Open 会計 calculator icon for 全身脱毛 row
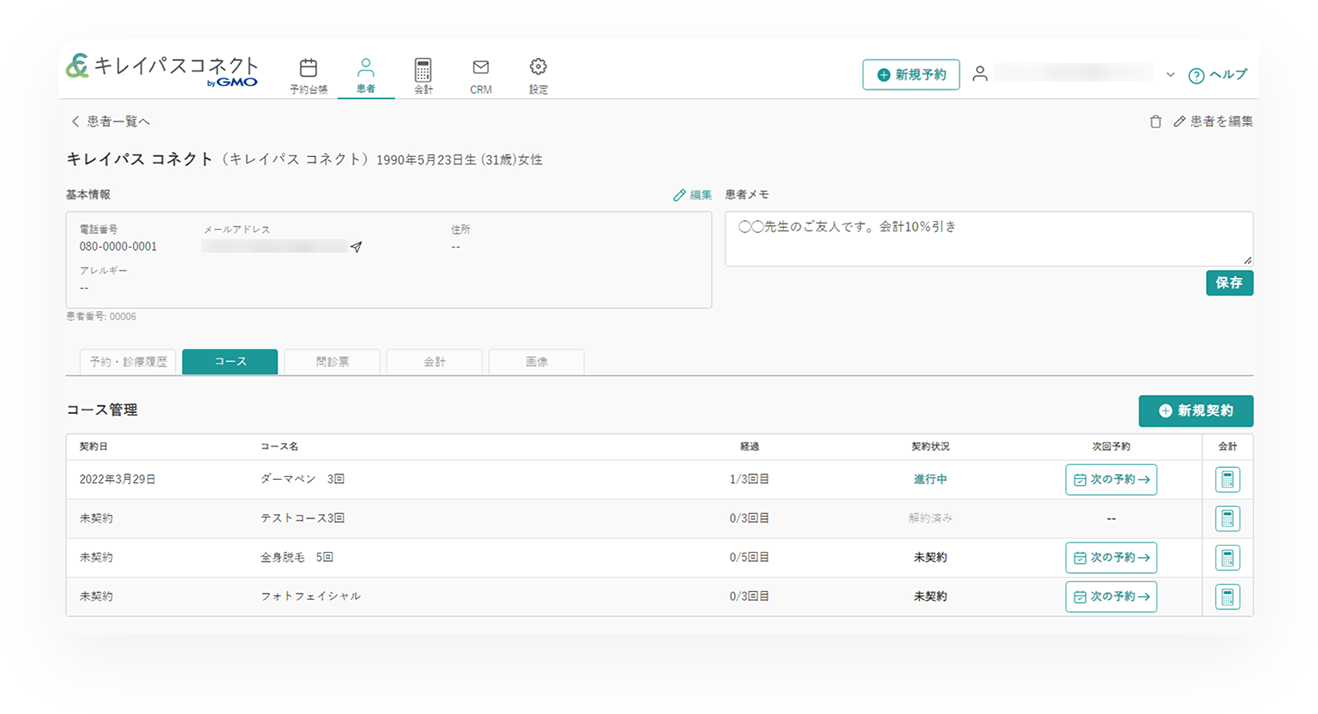 click(x=1227, y=558)
